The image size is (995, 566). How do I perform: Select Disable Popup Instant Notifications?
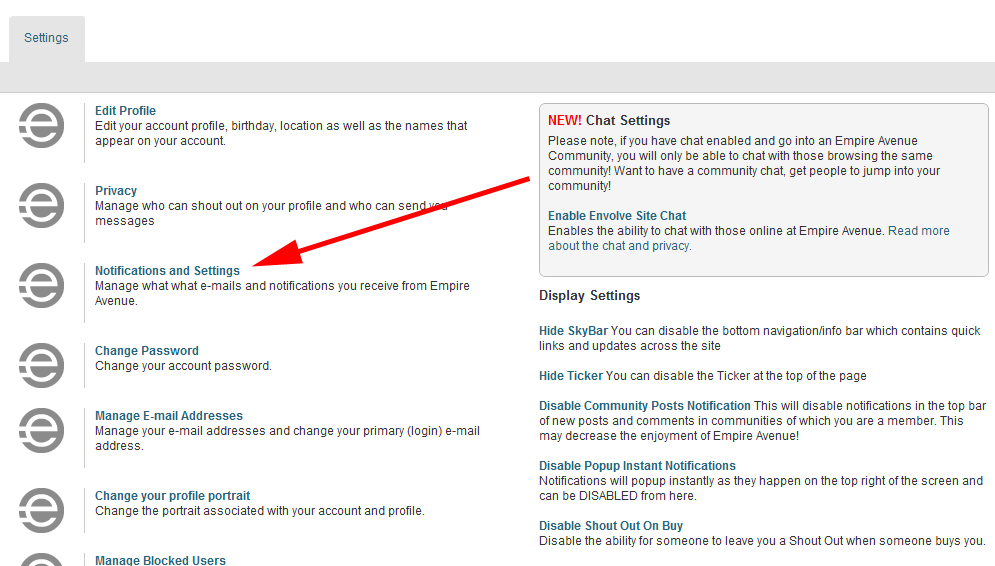coord(637,466)
